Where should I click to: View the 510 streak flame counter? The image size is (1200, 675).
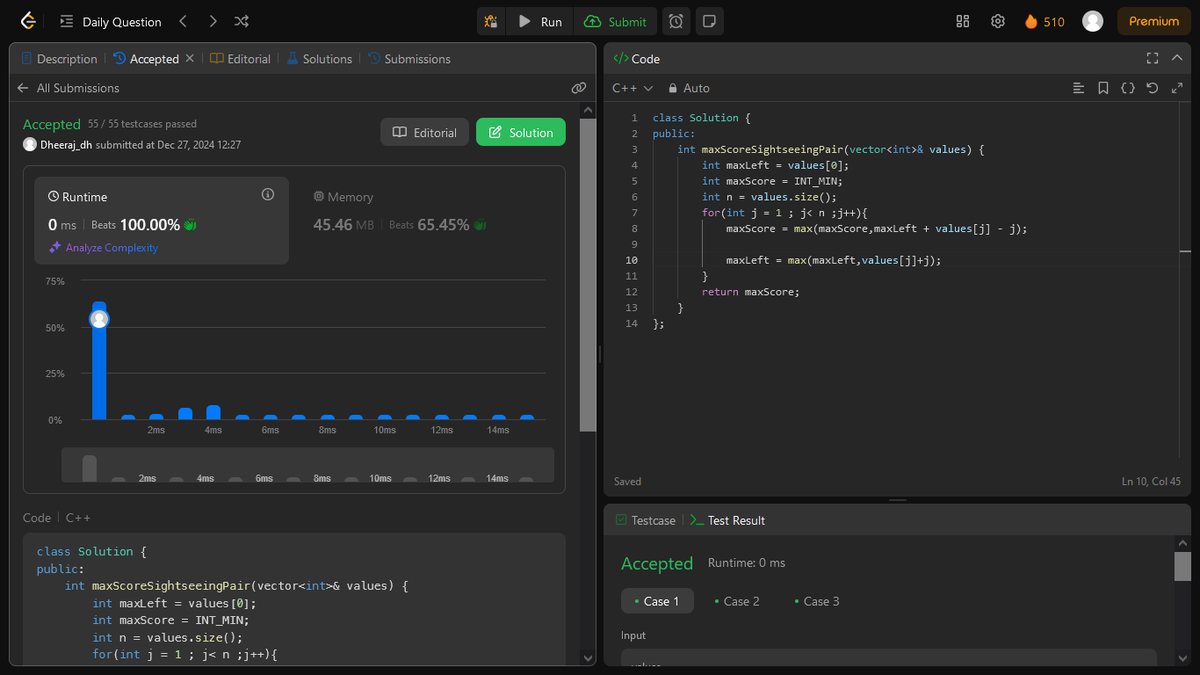pyautogui.click(x=1045, y=21)
